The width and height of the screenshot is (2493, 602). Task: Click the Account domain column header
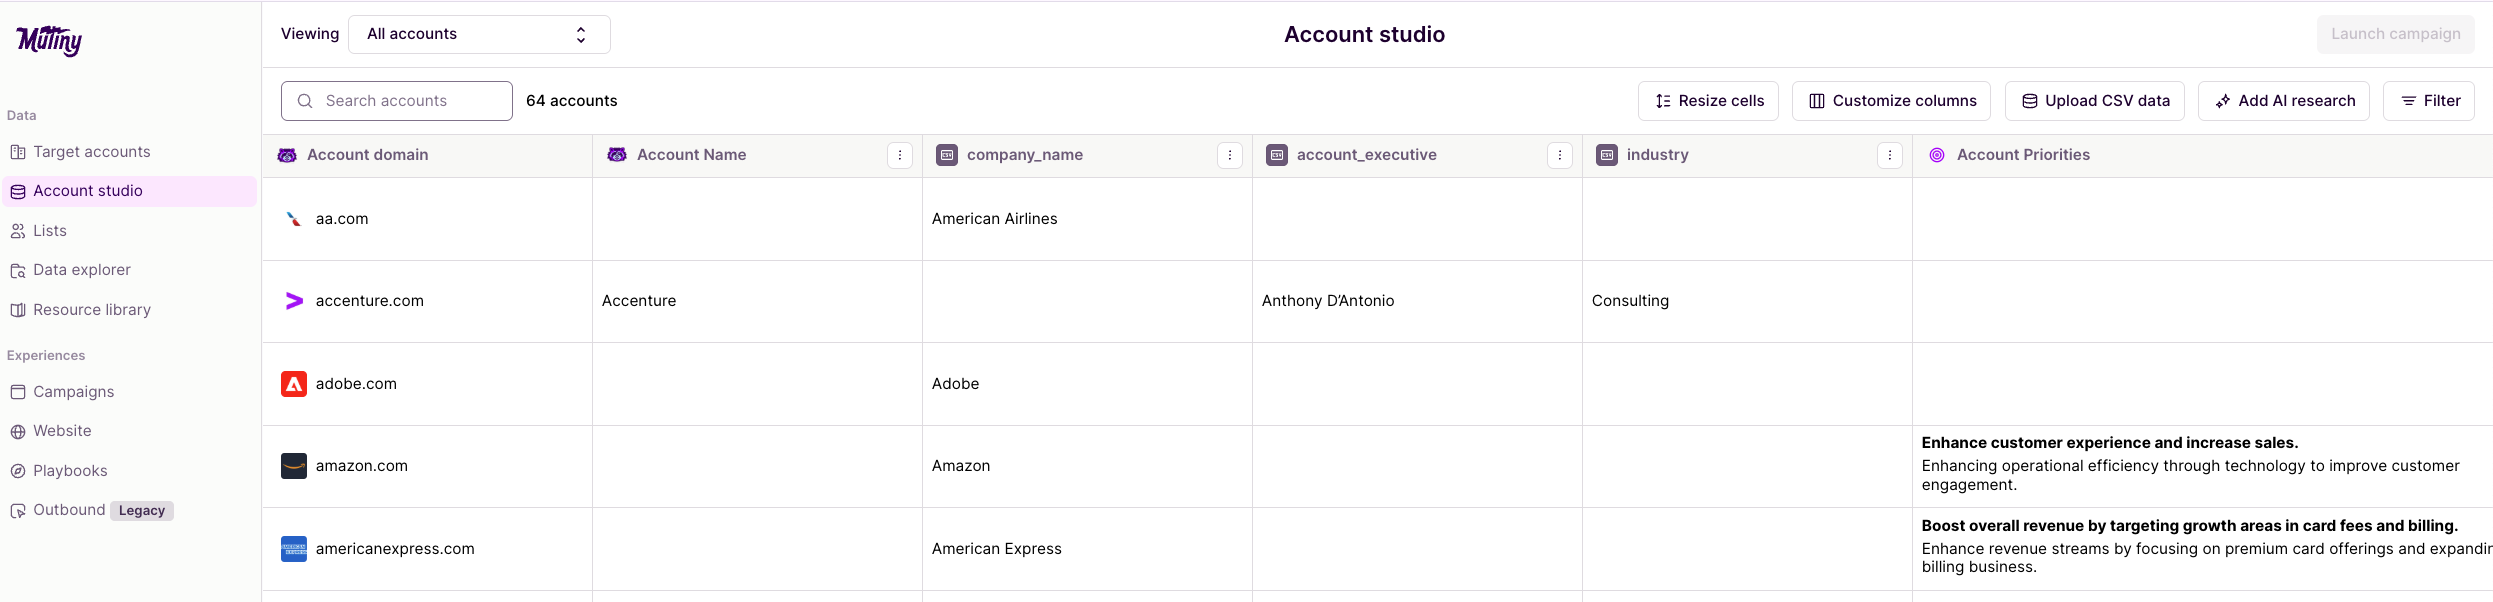click(x=427, y=155)
